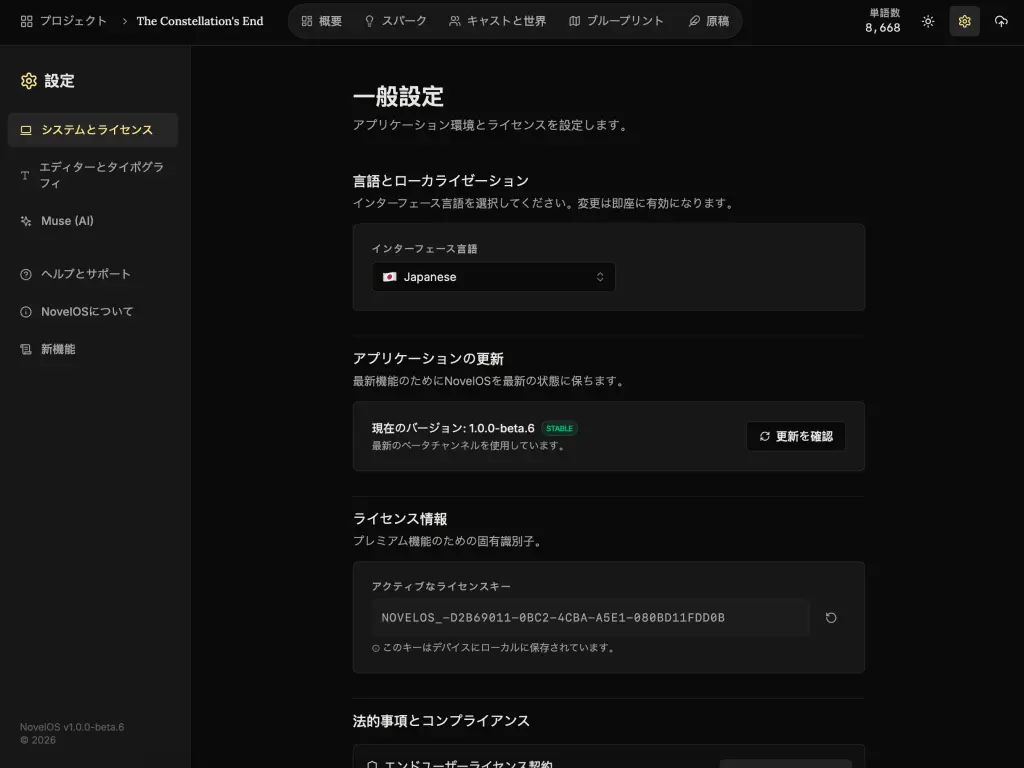Image resolution: width=1024 pixels, height=768 pixels.
Task: Click the 更新を確認 button
Action: [796, 436]
